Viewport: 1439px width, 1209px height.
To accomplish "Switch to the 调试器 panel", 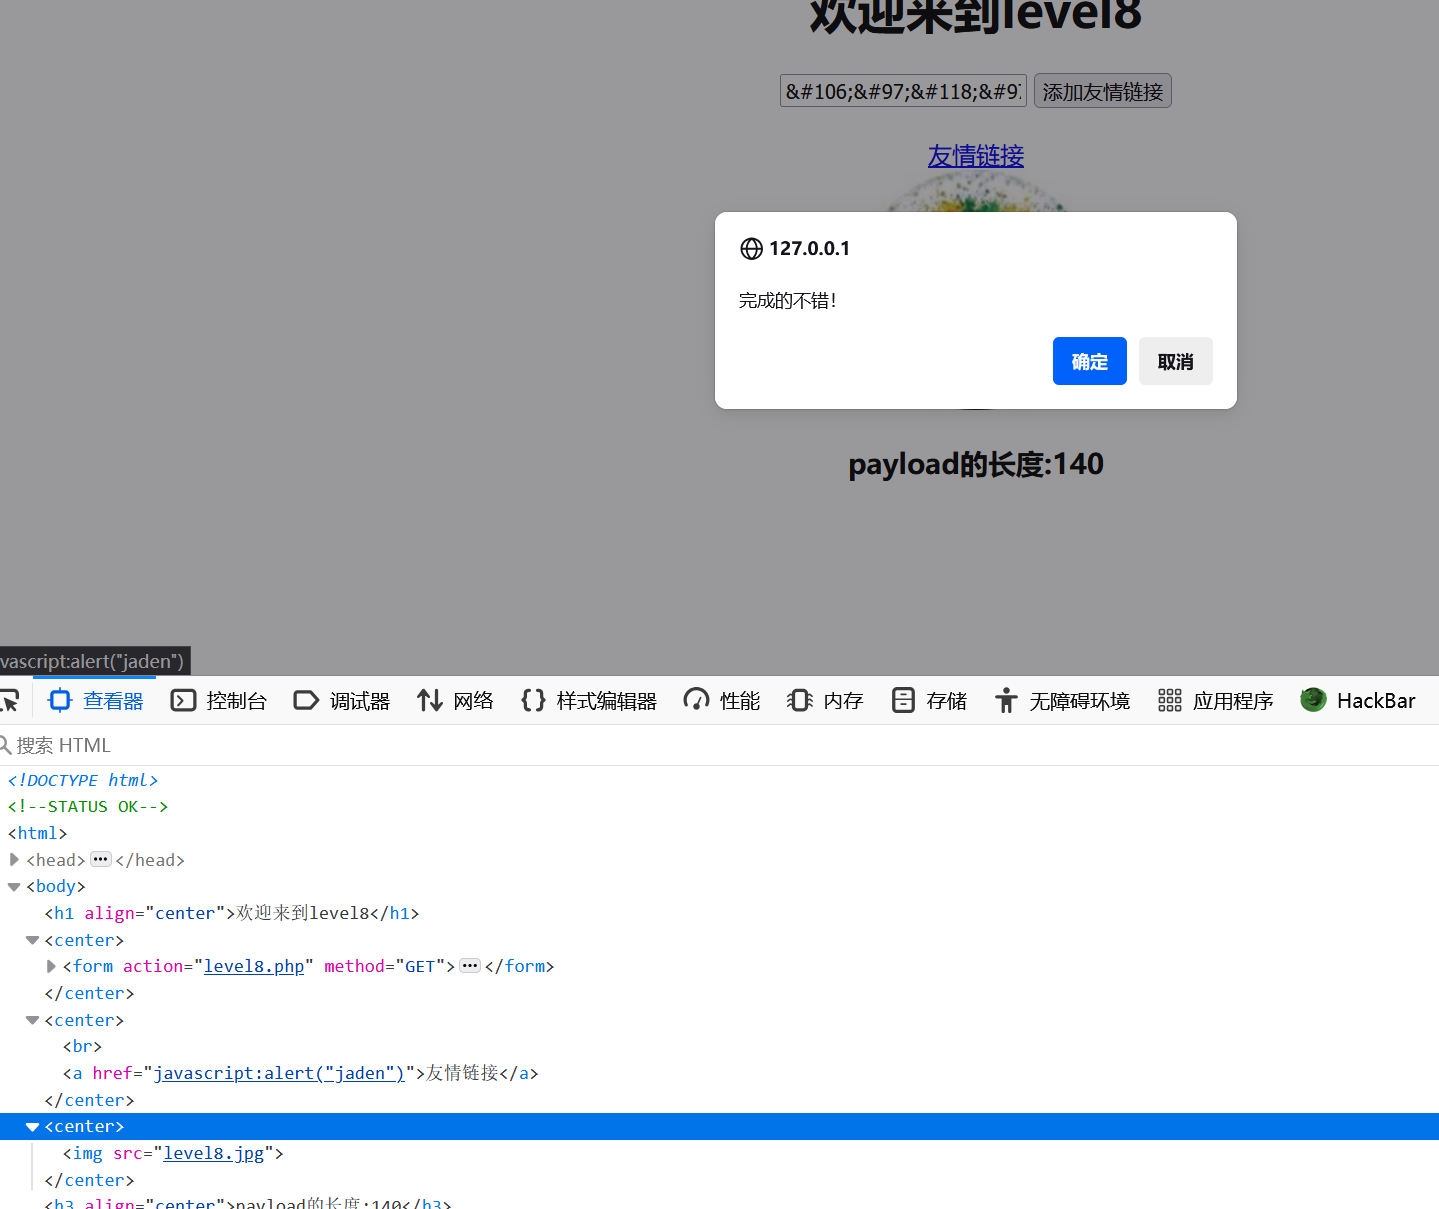I will (341, 700).
